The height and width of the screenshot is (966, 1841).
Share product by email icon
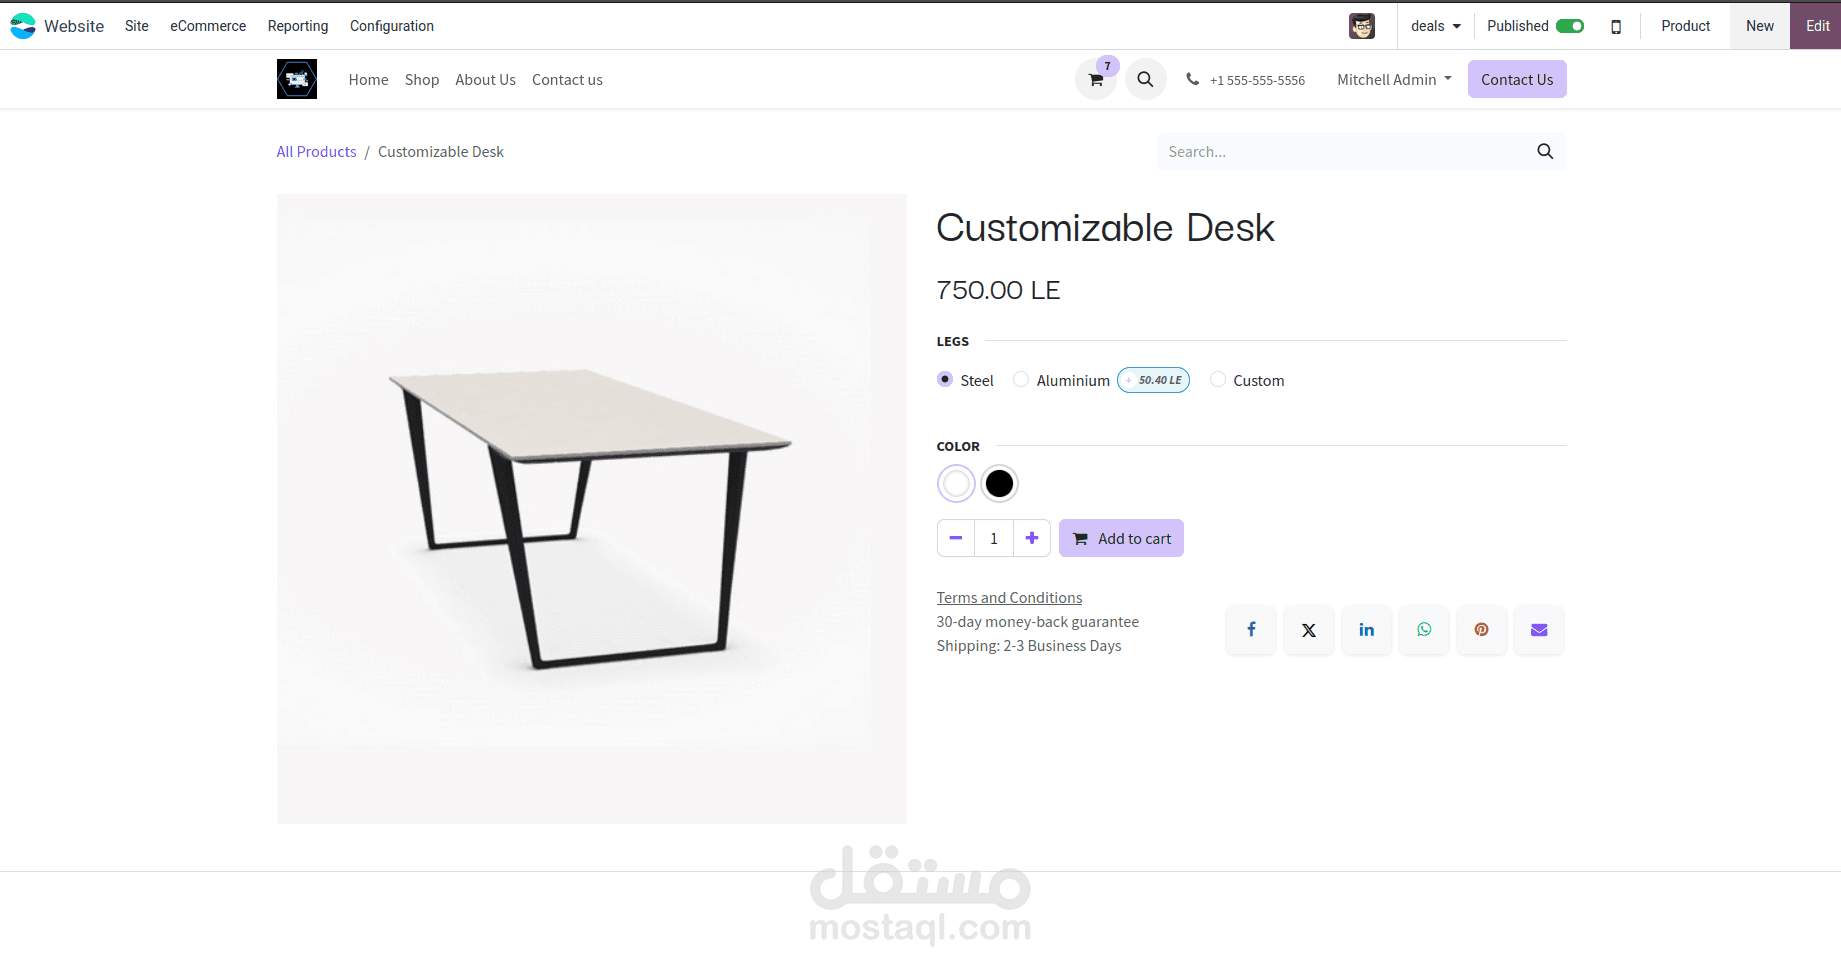(1539, 630)
